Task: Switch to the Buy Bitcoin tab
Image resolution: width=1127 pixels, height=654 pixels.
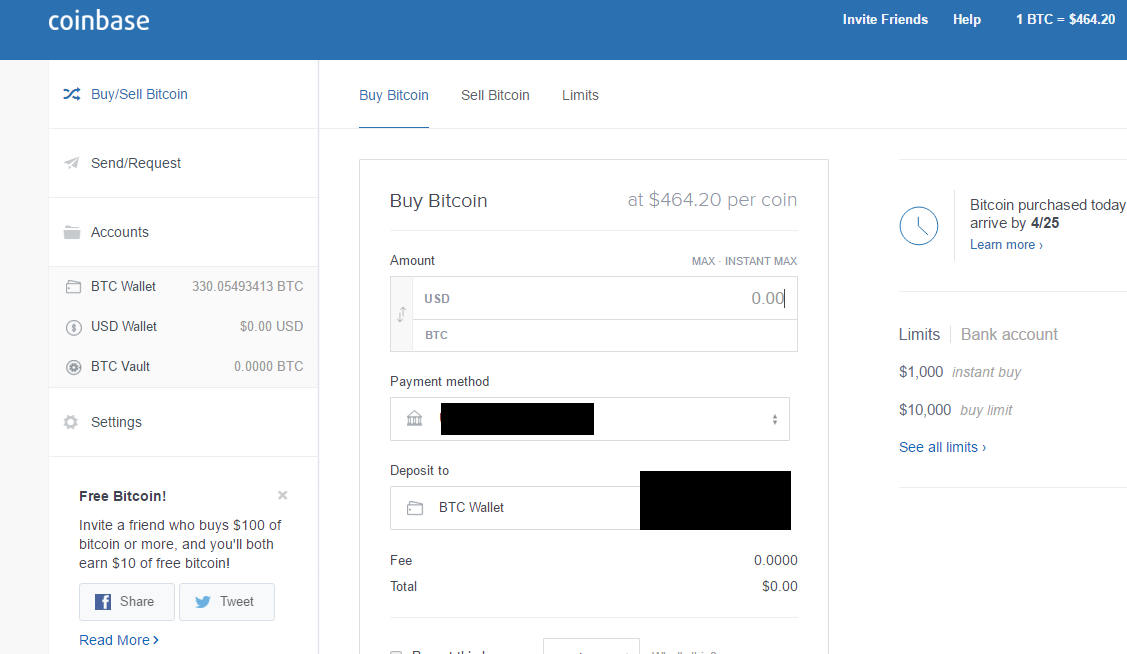Action: pos(394,95)
